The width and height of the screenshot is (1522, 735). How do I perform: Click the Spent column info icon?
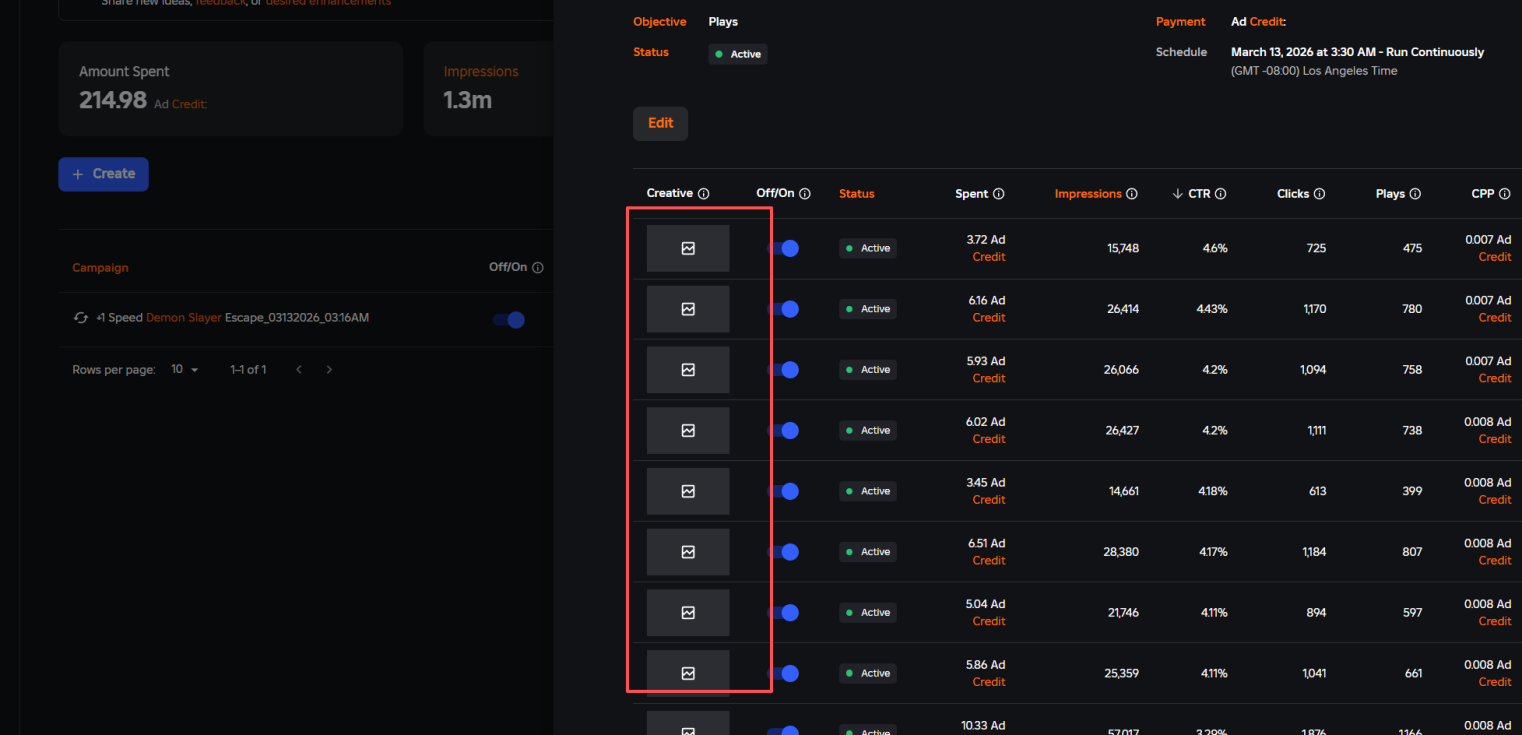[x=998, y=194]
